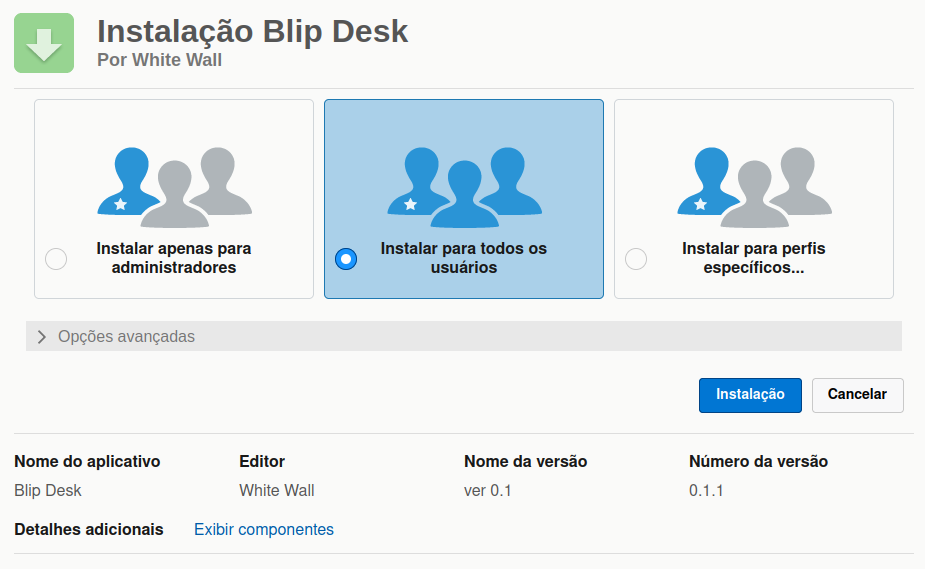Select the 'Instalar apenas para administradores' radio button
This screenshot has width=925, height=569.
click(56, 259)
